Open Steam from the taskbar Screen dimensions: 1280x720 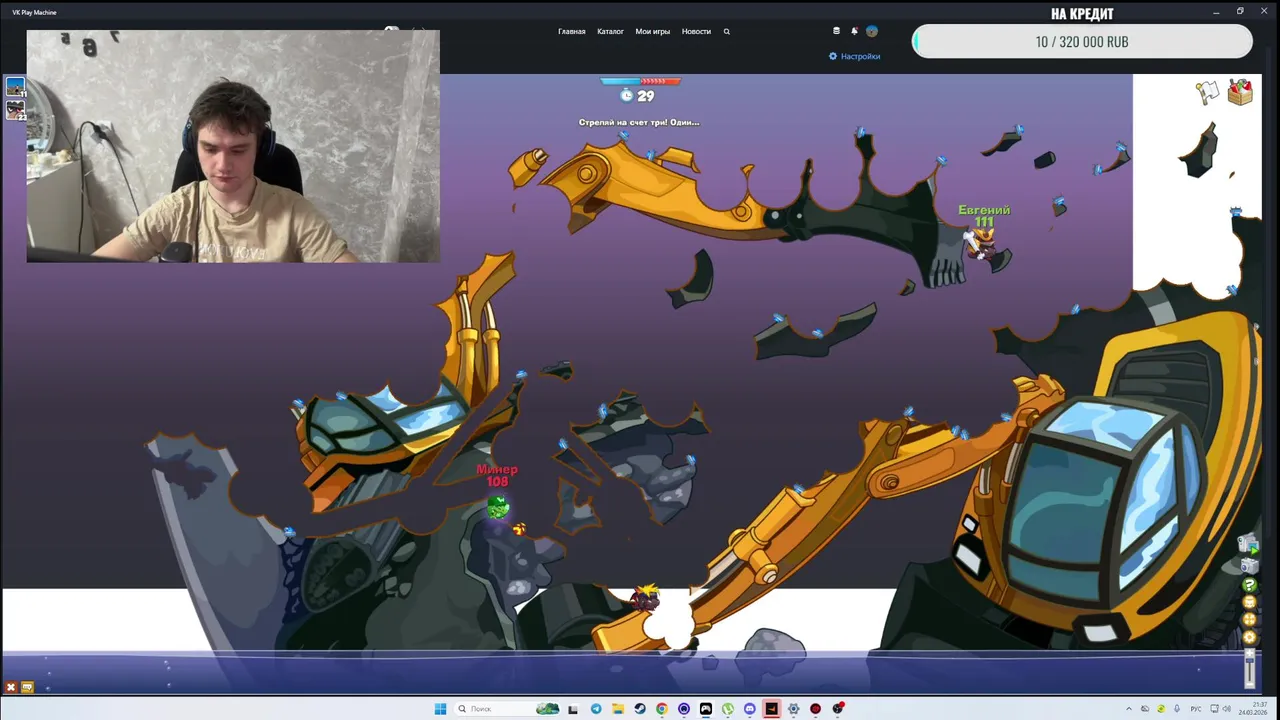coord(640,709)
